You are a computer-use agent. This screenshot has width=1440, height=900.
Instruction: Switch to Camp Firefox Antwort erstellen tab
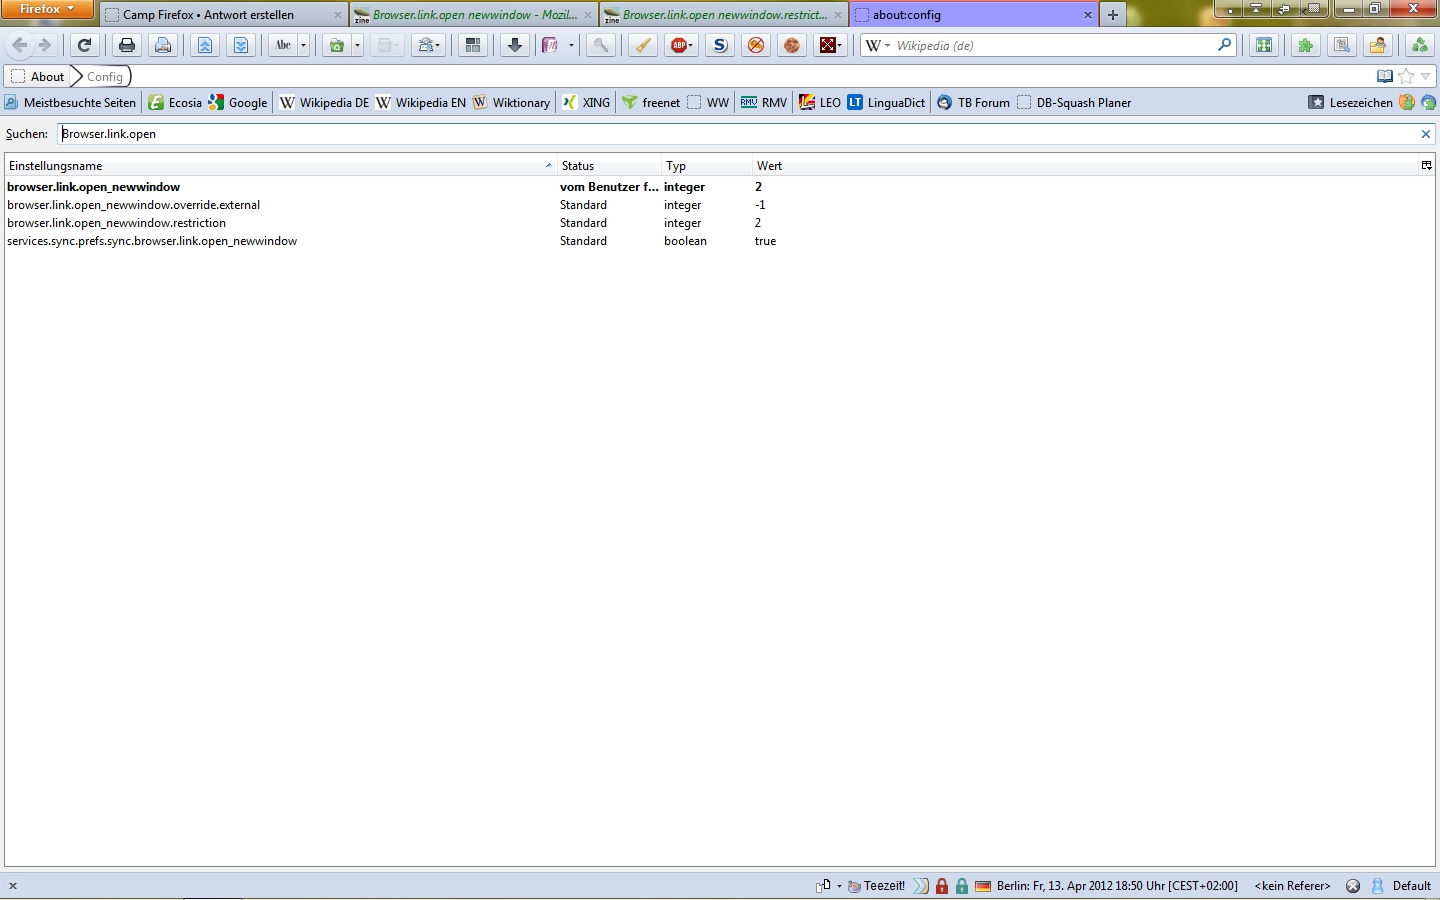225,15
